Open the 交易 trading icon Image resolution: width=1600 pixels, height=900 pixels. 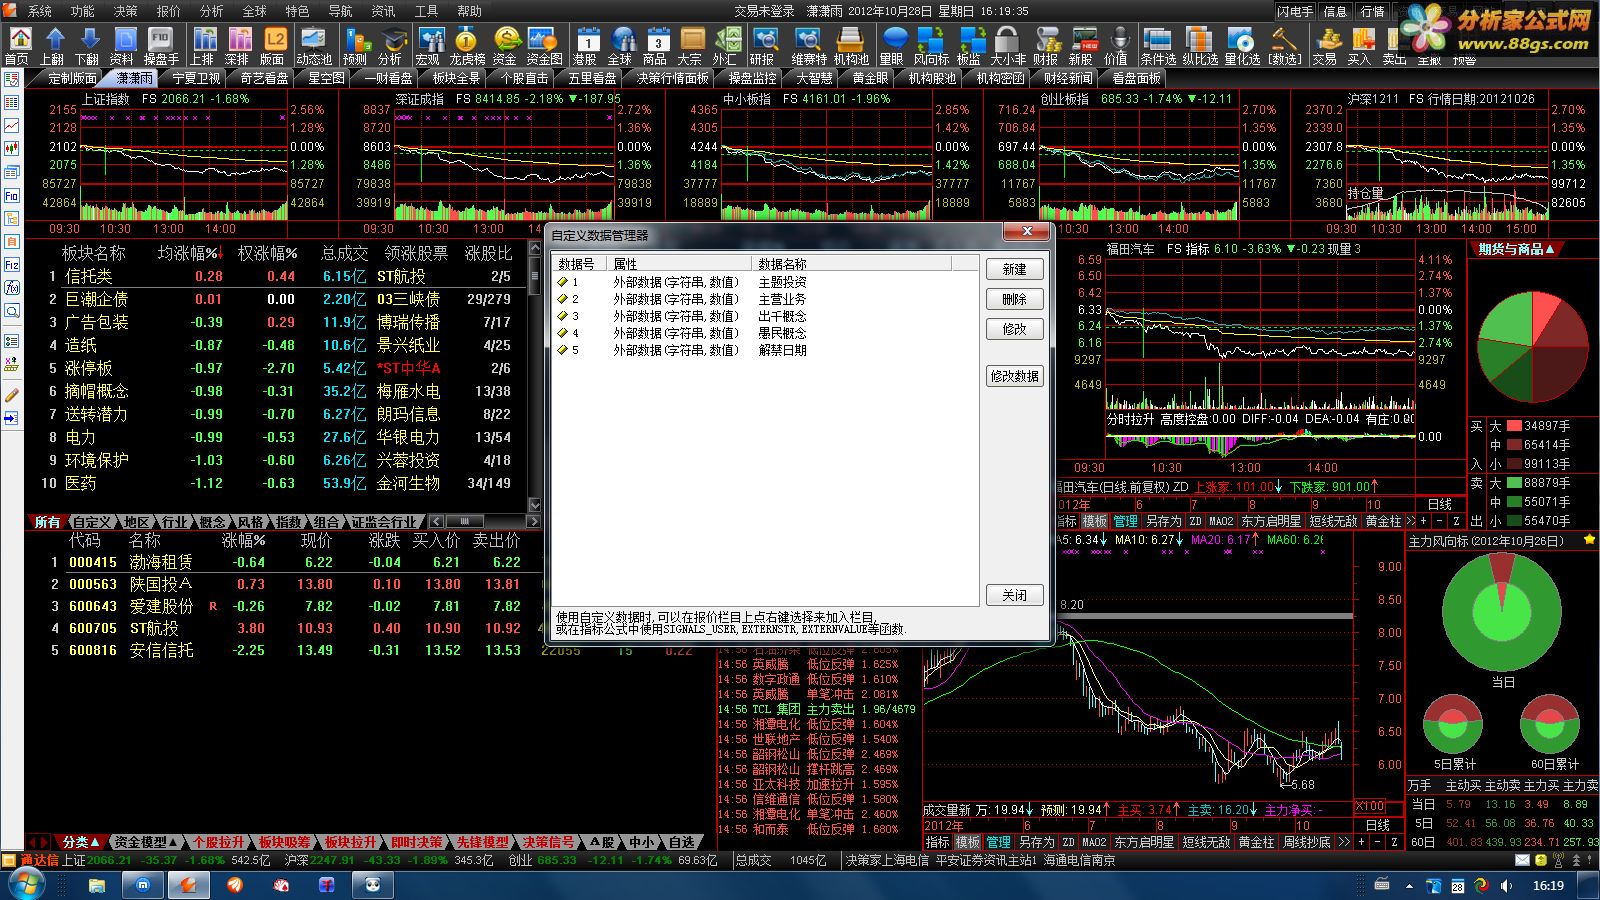click(1327, 46)
